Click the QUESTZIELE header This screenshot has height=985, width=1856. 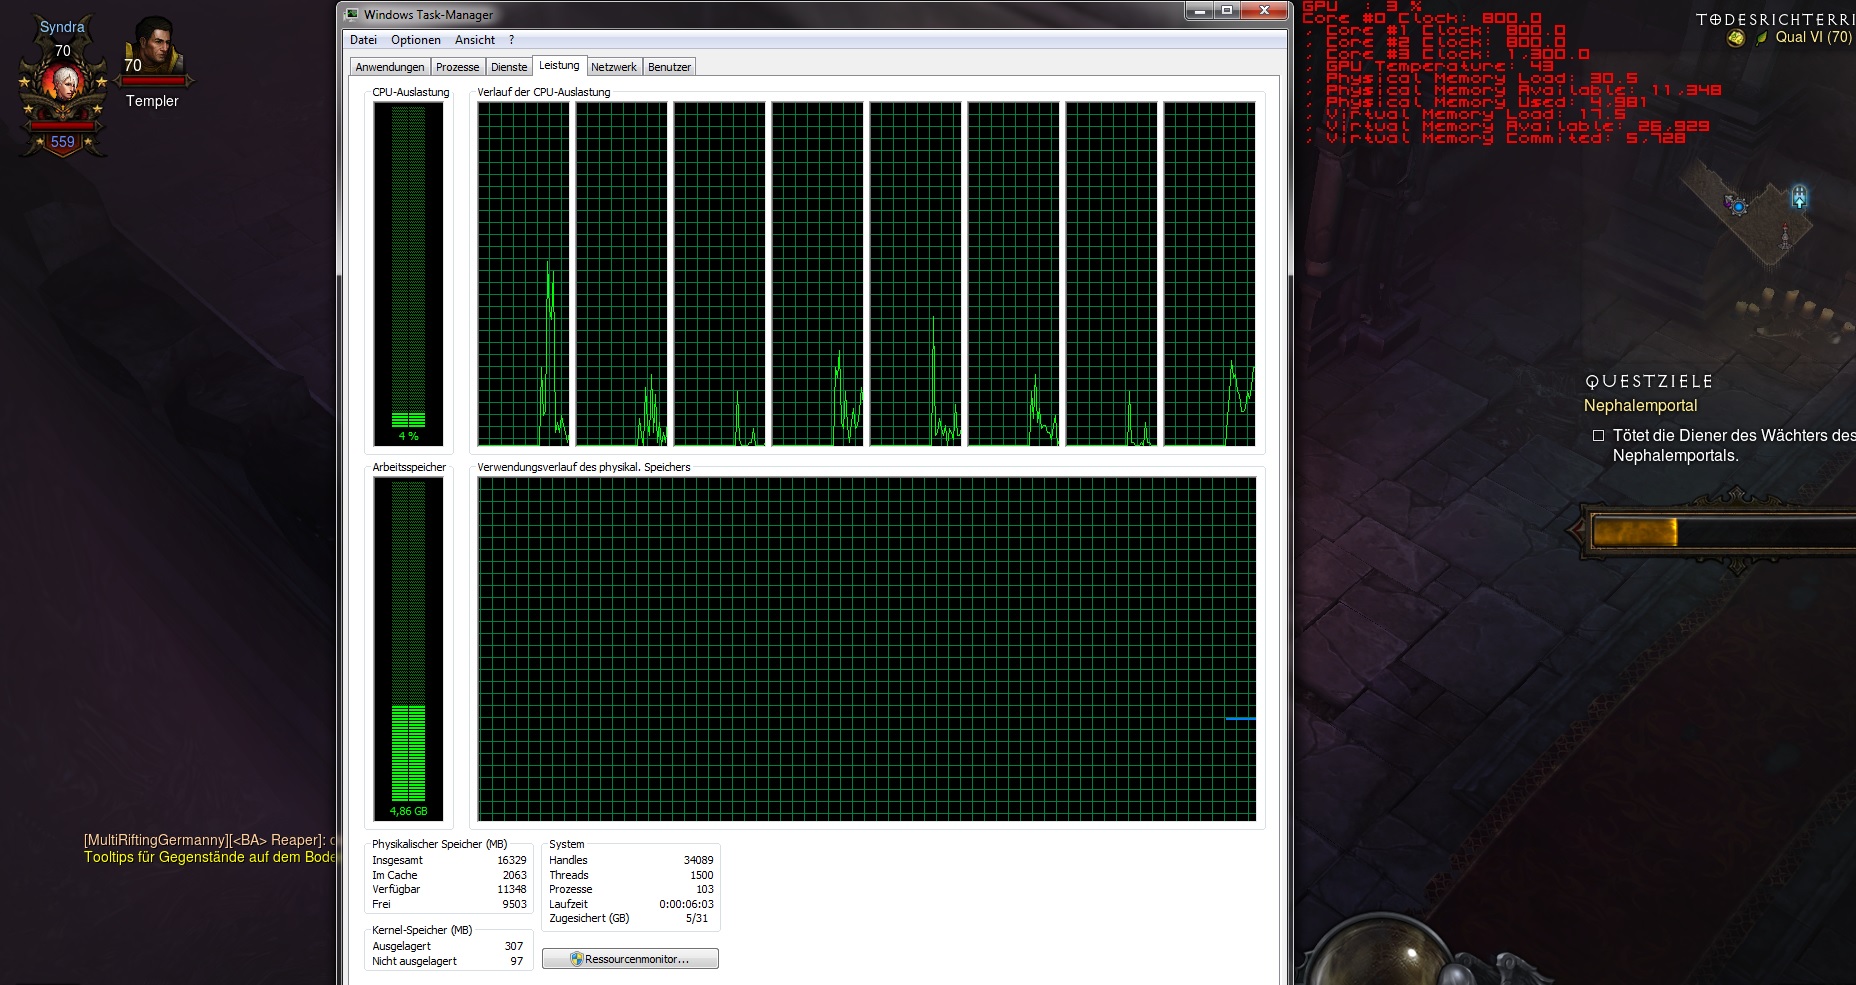[x=1649, y=381]
